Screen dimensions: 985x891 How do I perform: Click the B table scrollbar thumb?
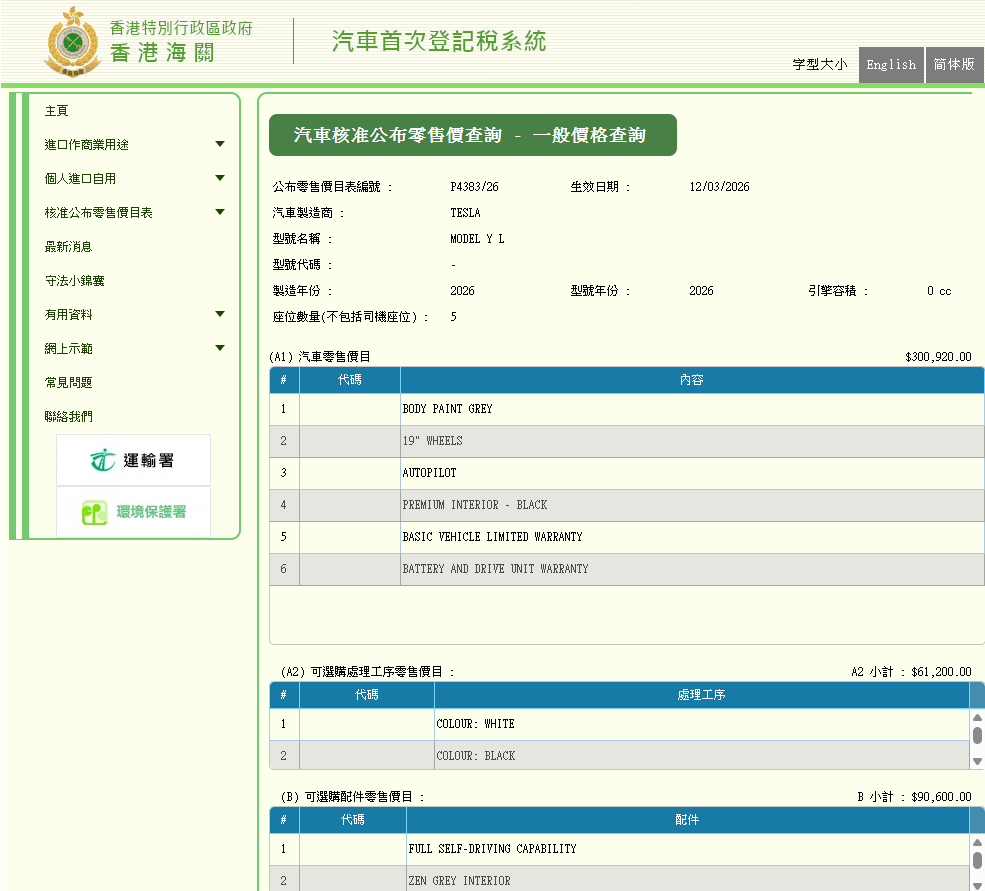(x=977, y=860)
